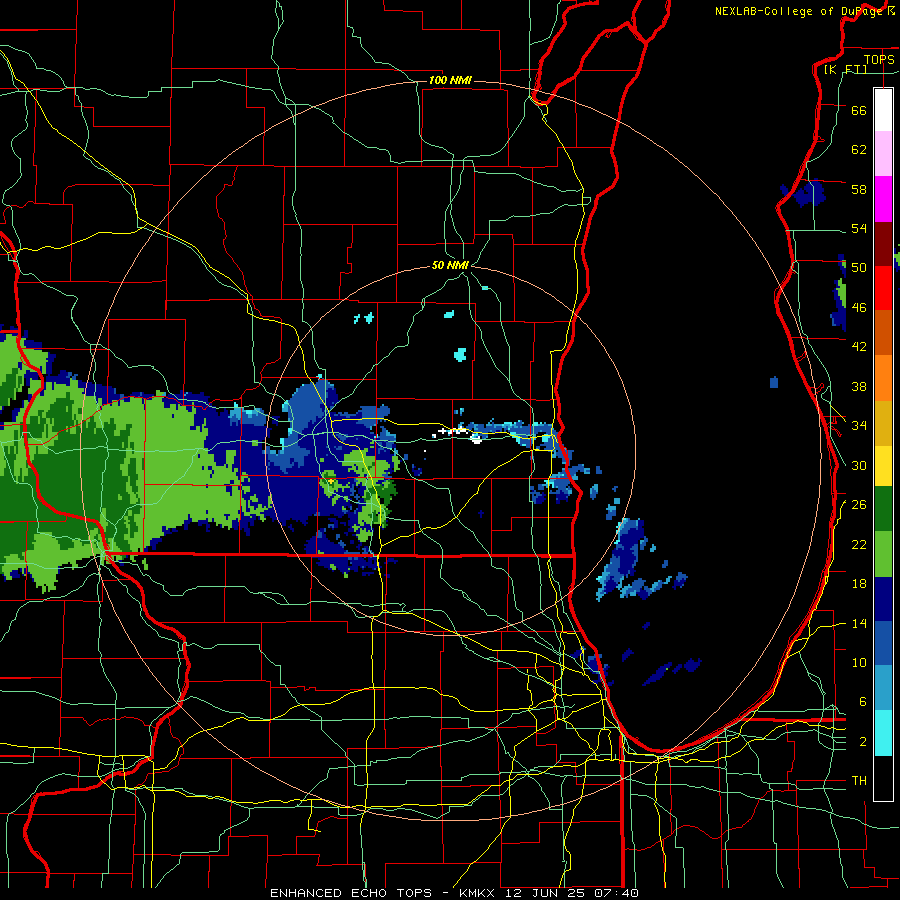900x900 pixels.
Task: Click the 12 JUN 25 date text
Action: tap(545, 893)
